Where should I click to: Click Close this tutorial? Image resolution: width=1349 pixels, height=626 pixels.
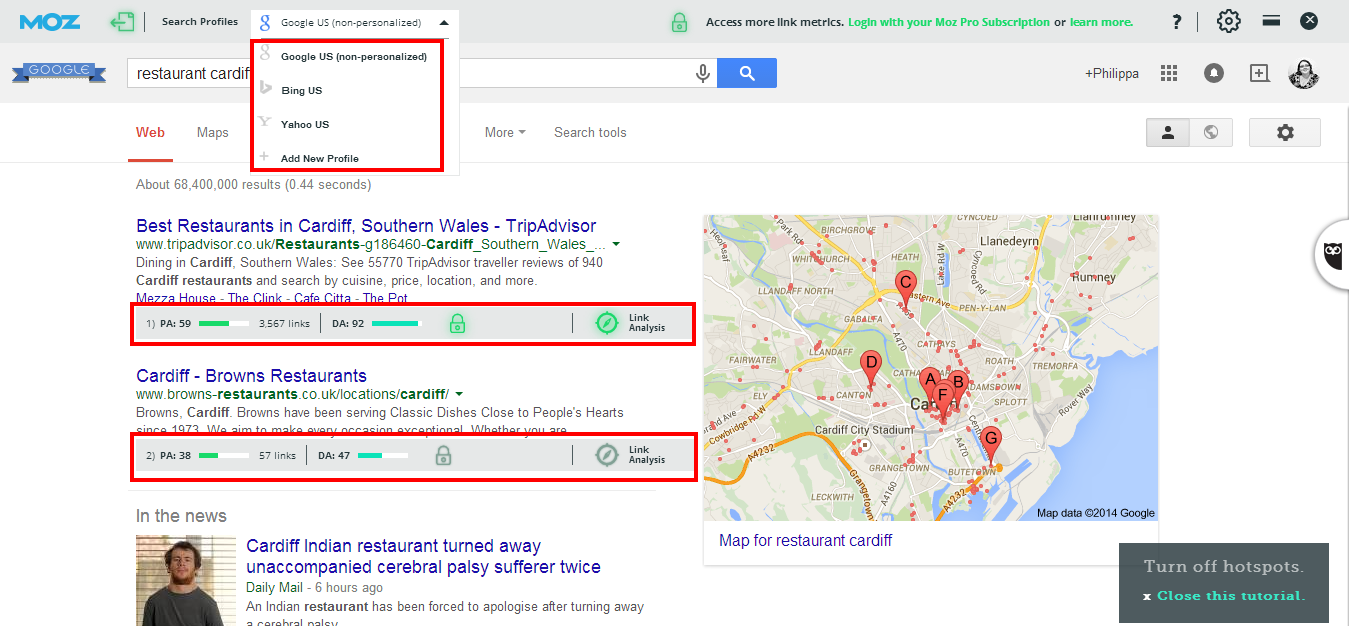coord(1230,596)
